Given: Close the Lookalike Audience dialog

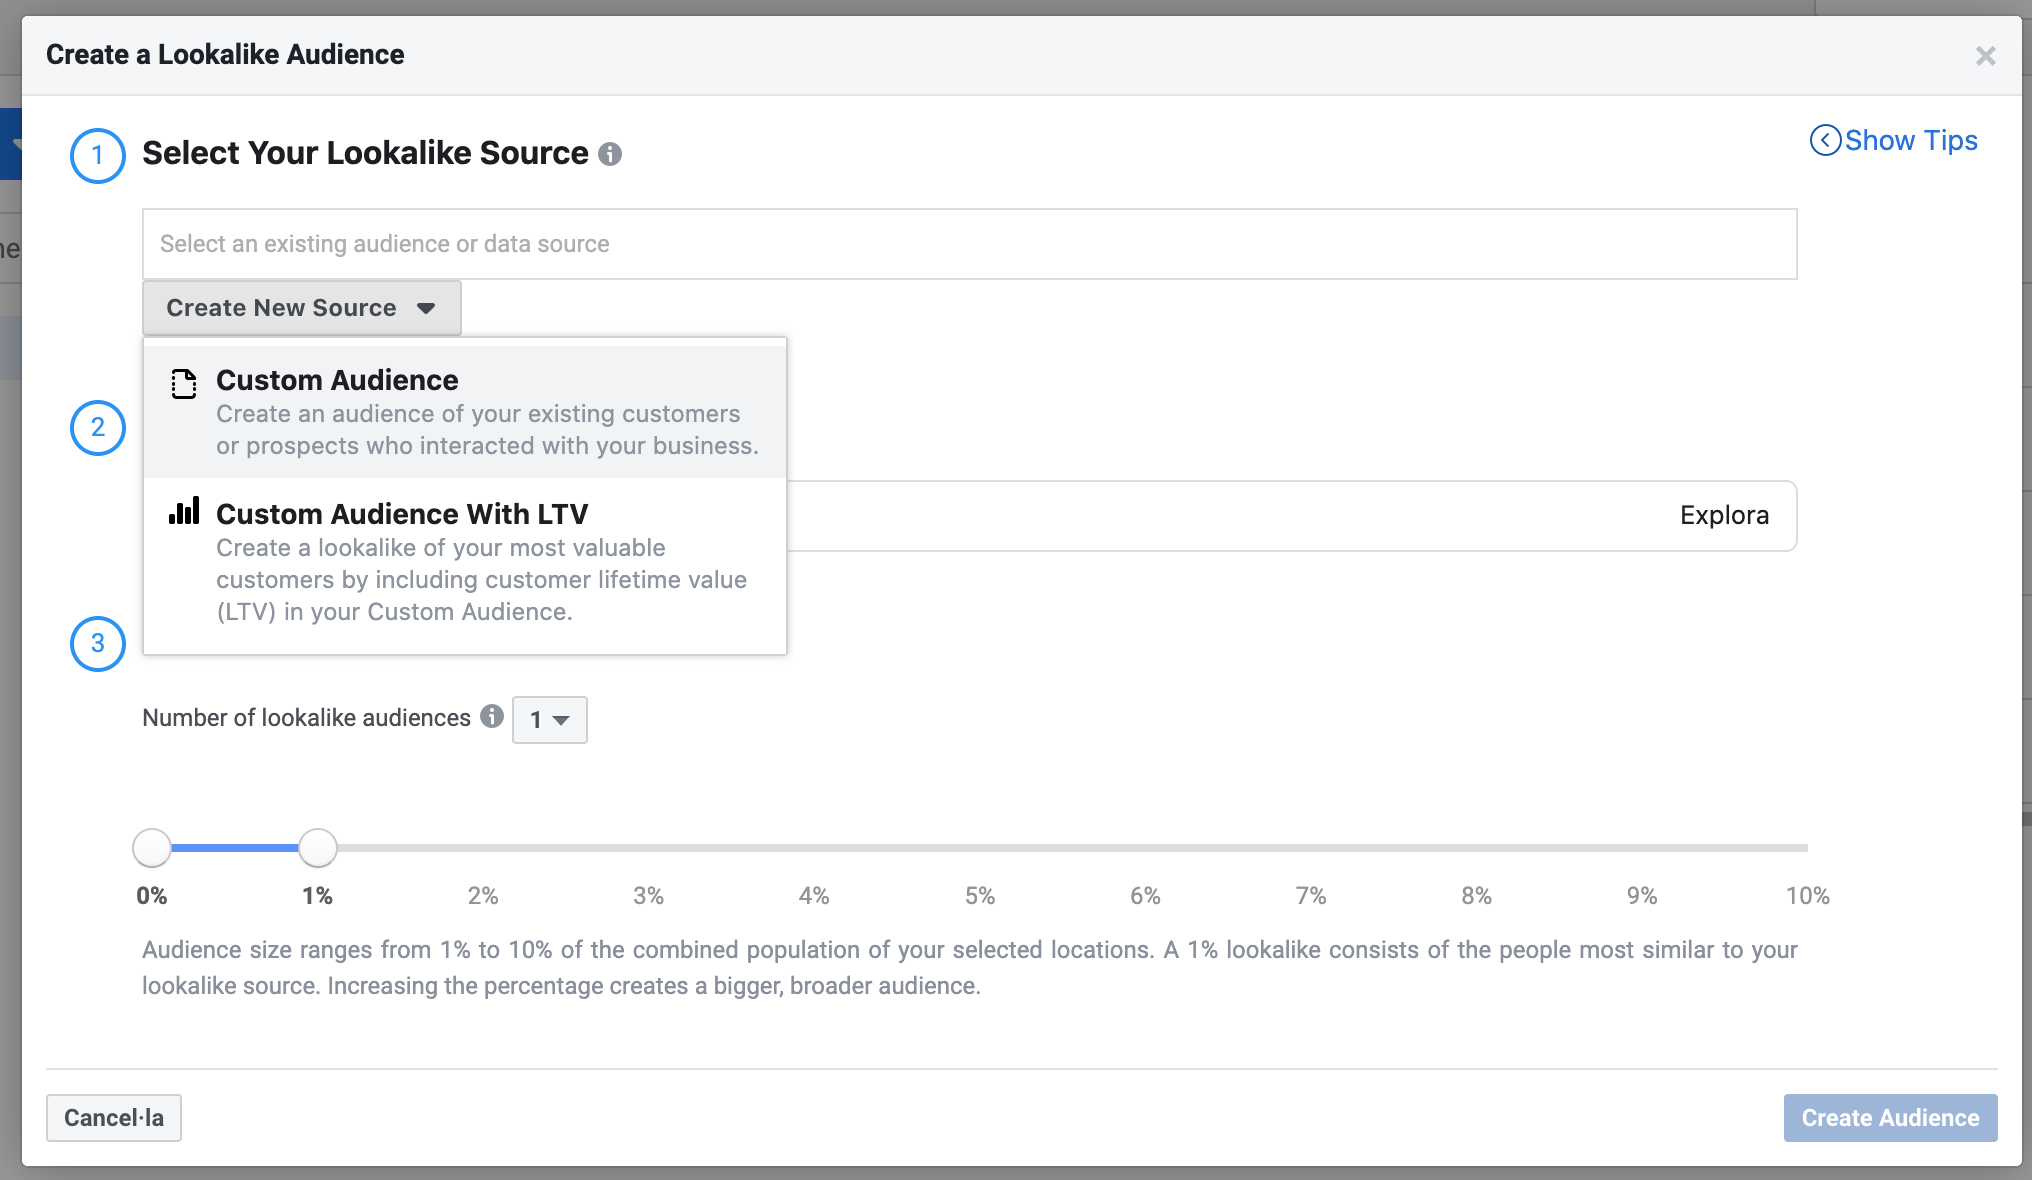Looking at the screenshot, I should pos(1985,56).
